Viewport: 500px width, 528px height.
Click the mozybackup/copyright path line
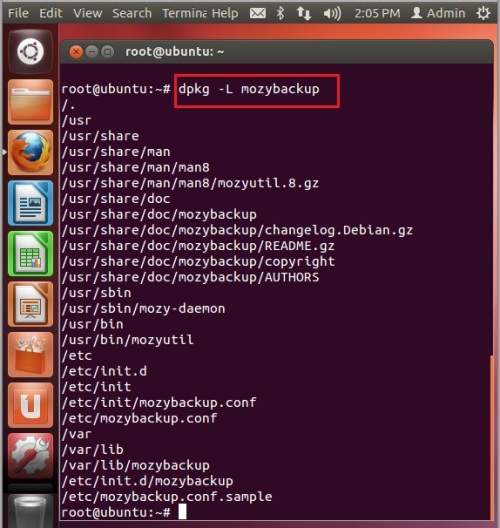coord(198,262)
